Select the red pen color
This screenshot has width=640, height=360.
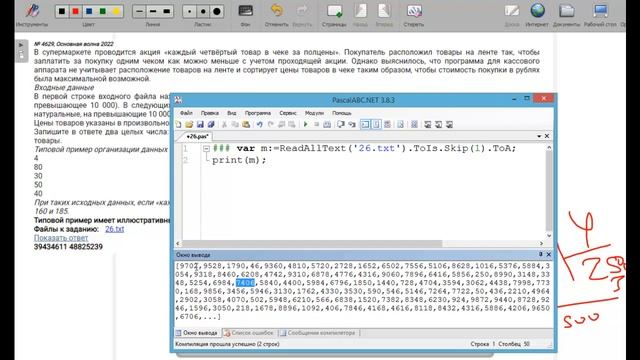click(76, 11)
